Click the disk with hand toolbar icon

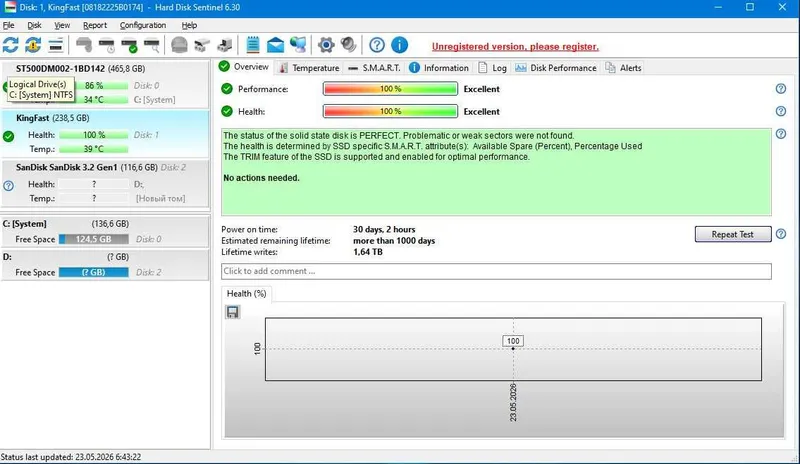[84, 45]
